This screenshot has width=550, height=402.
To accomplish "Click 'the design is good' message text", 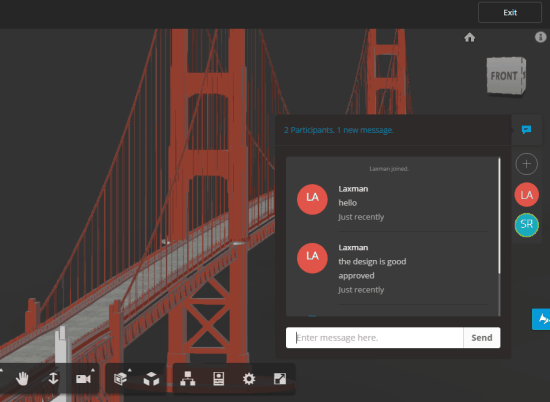I will tap(372, 262).
